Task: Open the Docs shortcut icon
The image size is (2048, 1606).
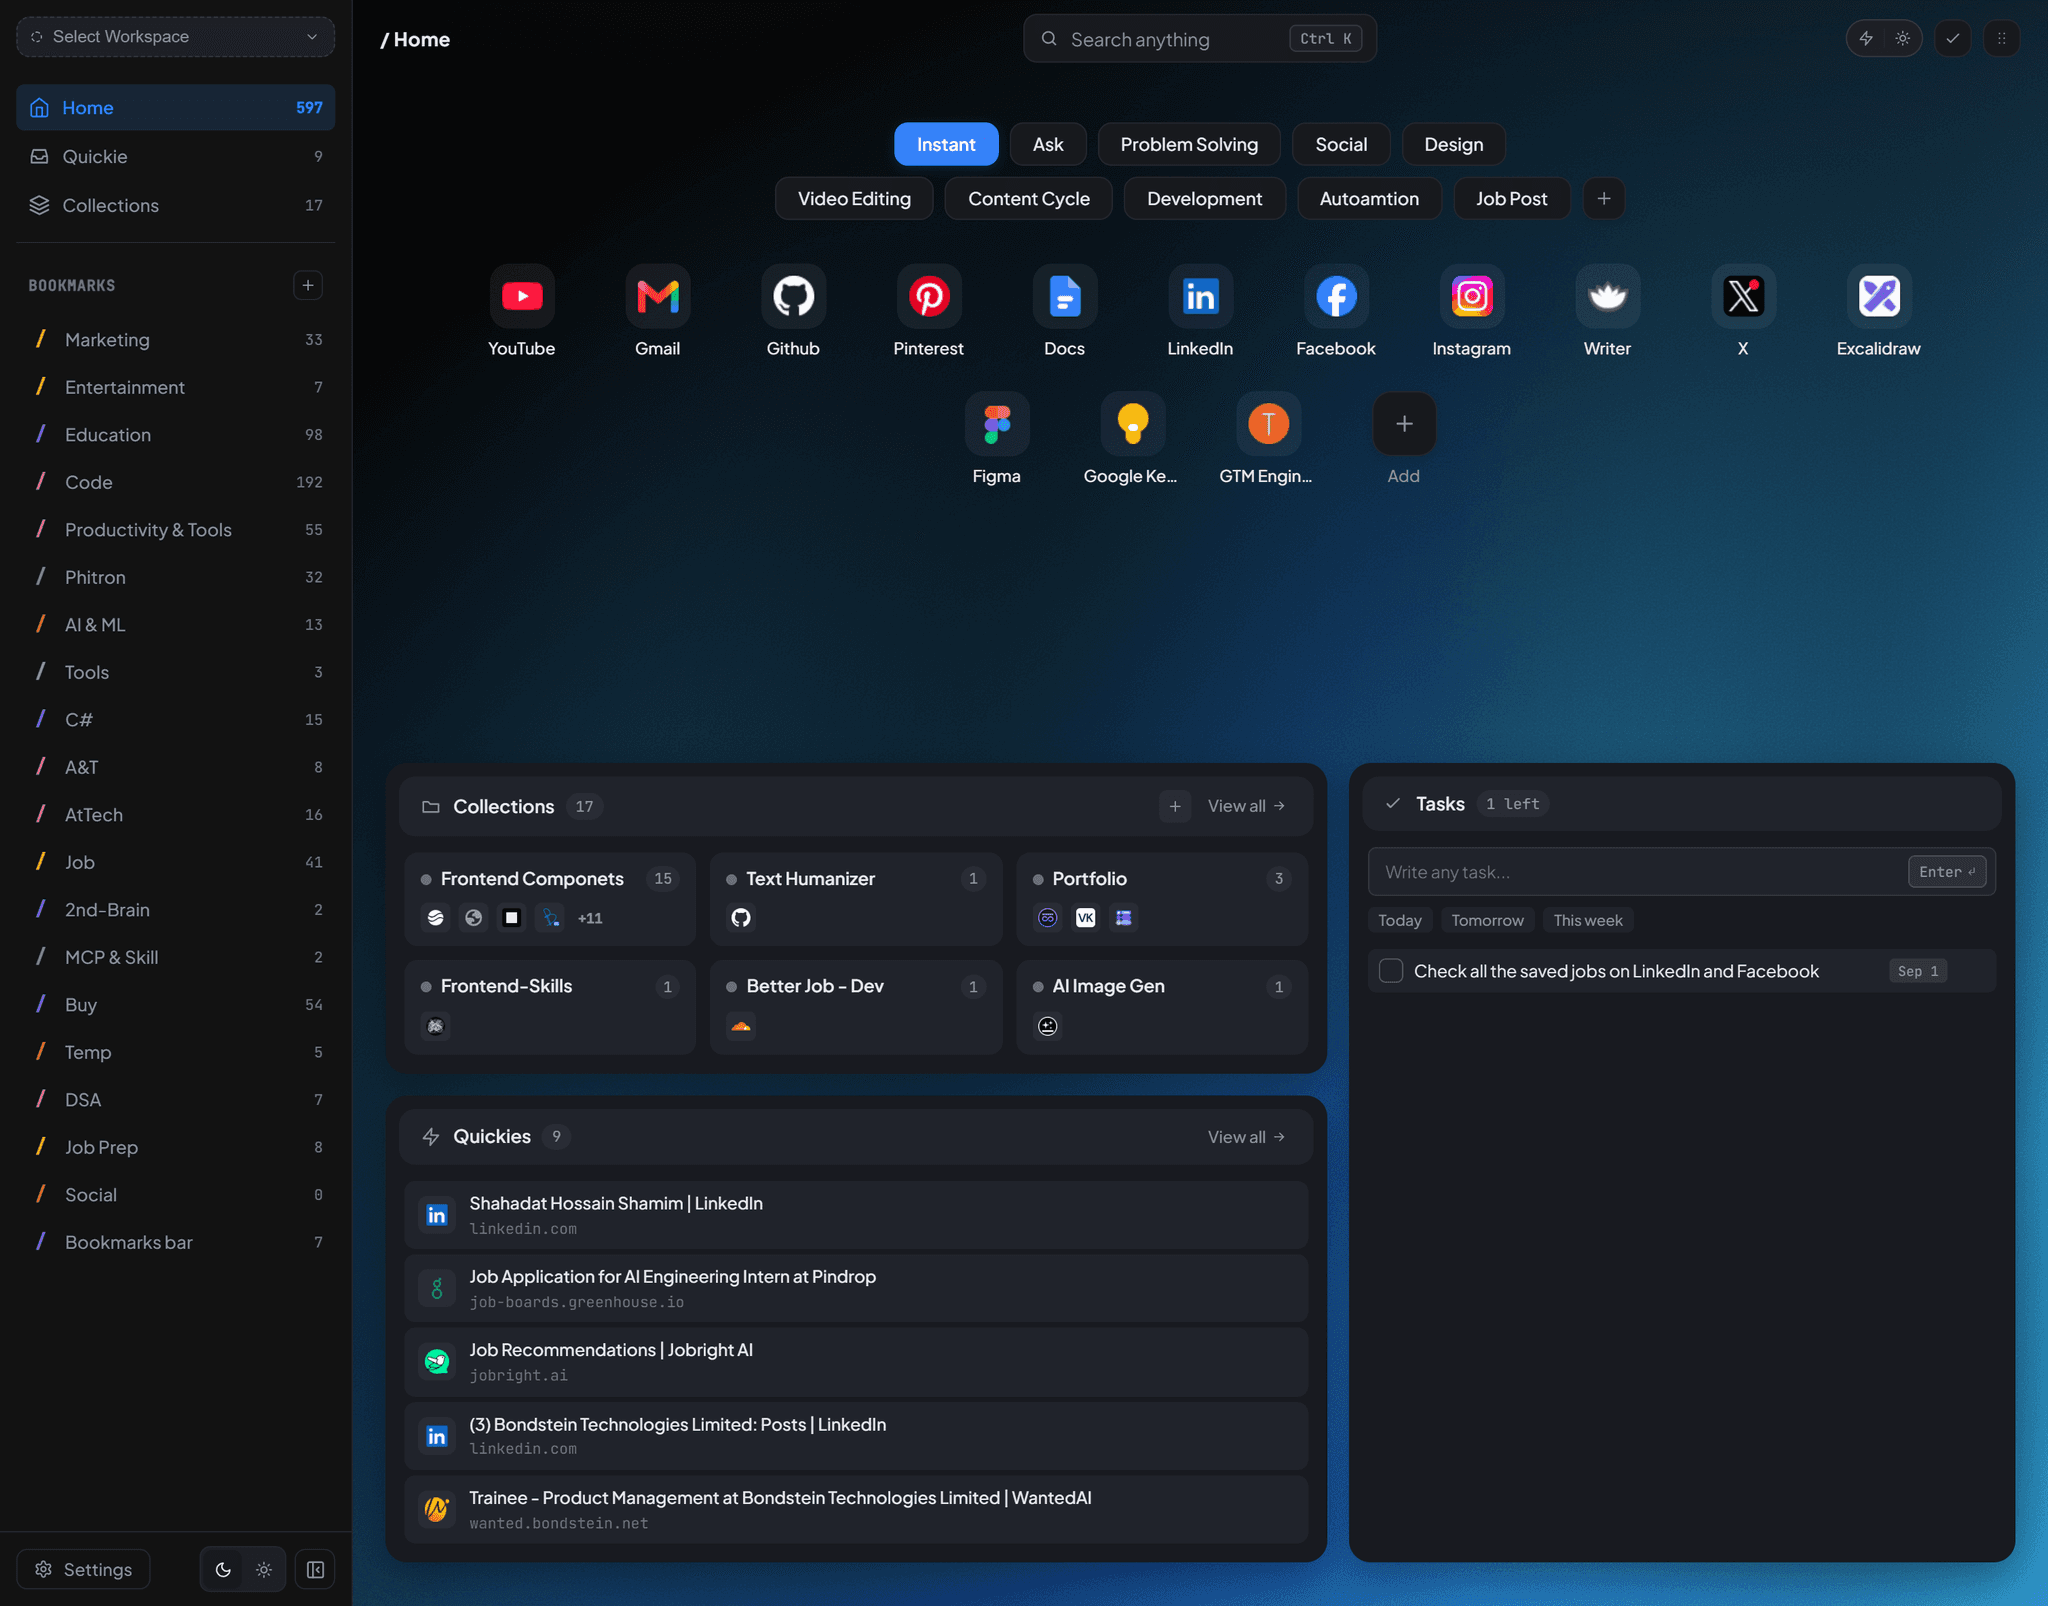Action: 1065,296
